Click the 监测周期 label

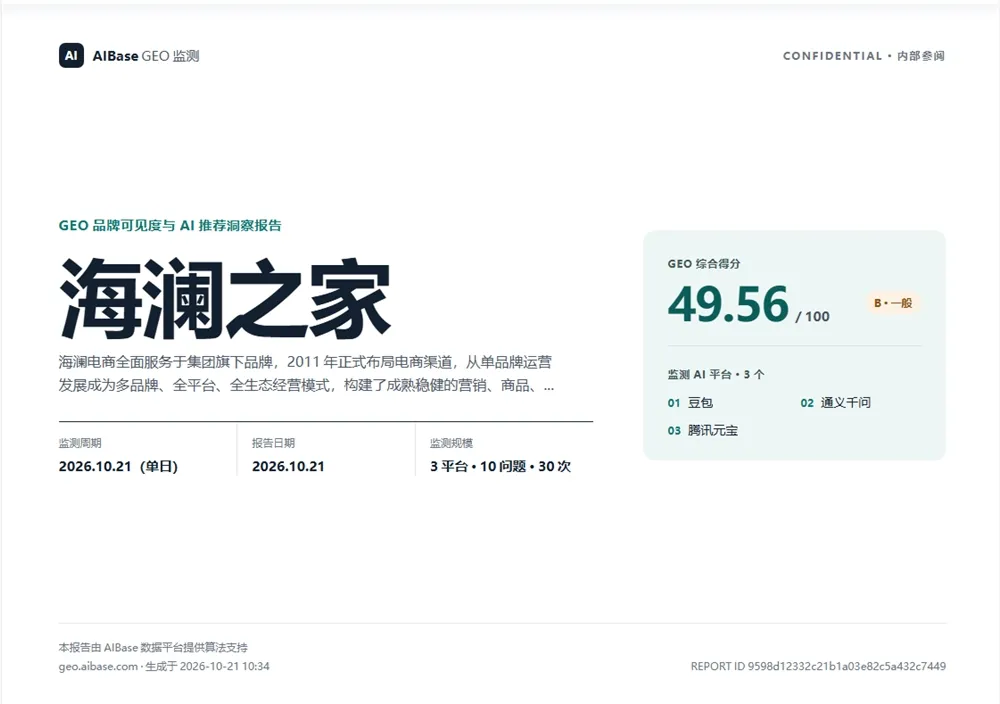pos(80,443)
